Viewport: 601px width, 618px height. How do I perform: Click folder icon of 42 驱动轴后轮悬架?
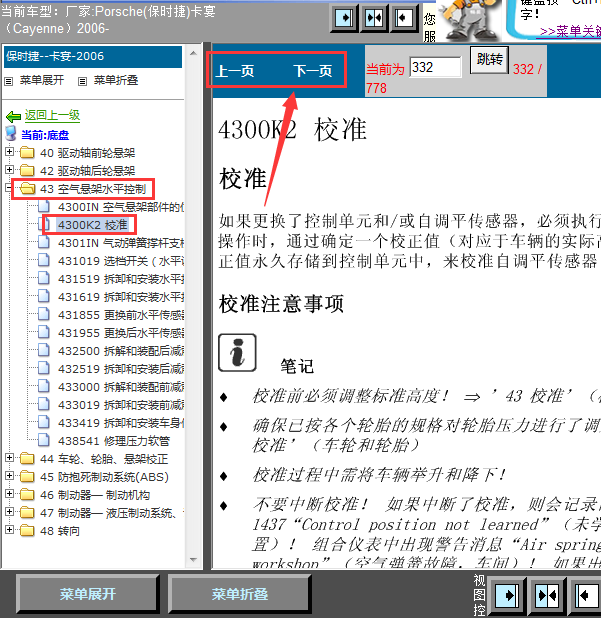[x=27, y=170]
